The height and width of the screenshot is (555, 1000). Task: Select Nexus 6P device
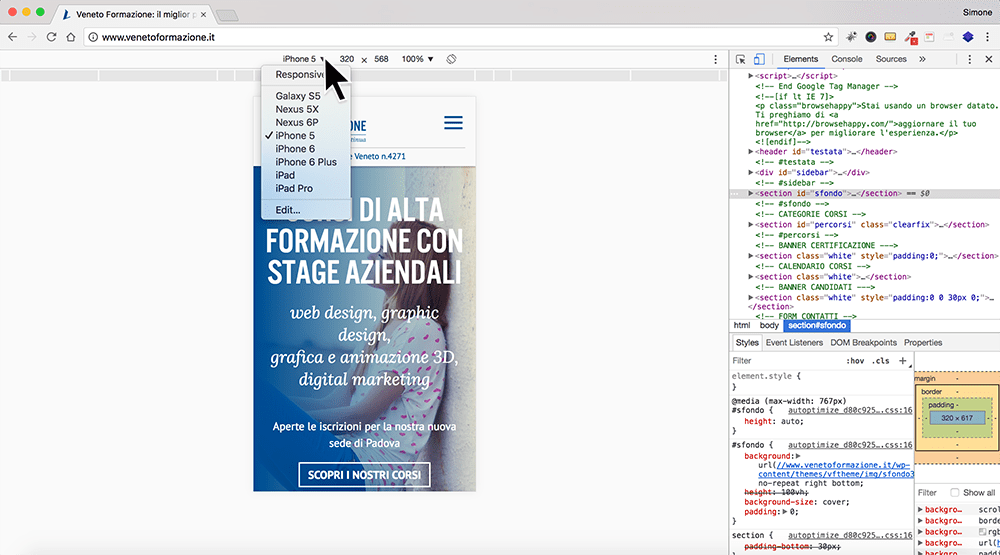297,122
